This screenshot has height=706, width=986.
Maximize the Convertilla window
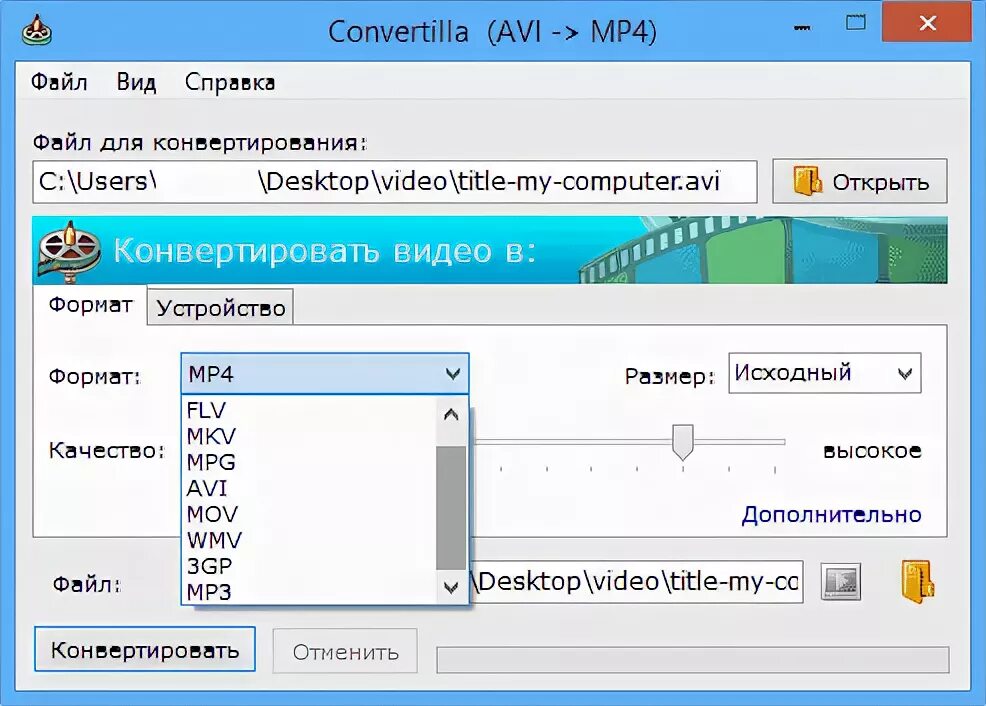855,23
